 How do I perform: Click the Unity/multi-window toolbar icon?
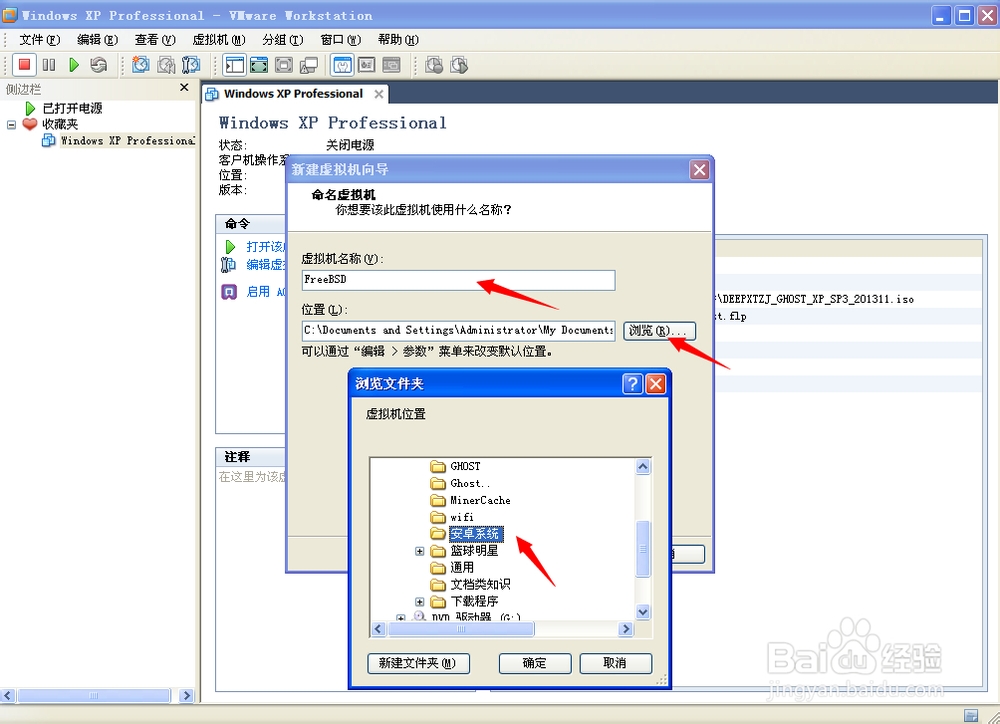[x=309, y=64]
